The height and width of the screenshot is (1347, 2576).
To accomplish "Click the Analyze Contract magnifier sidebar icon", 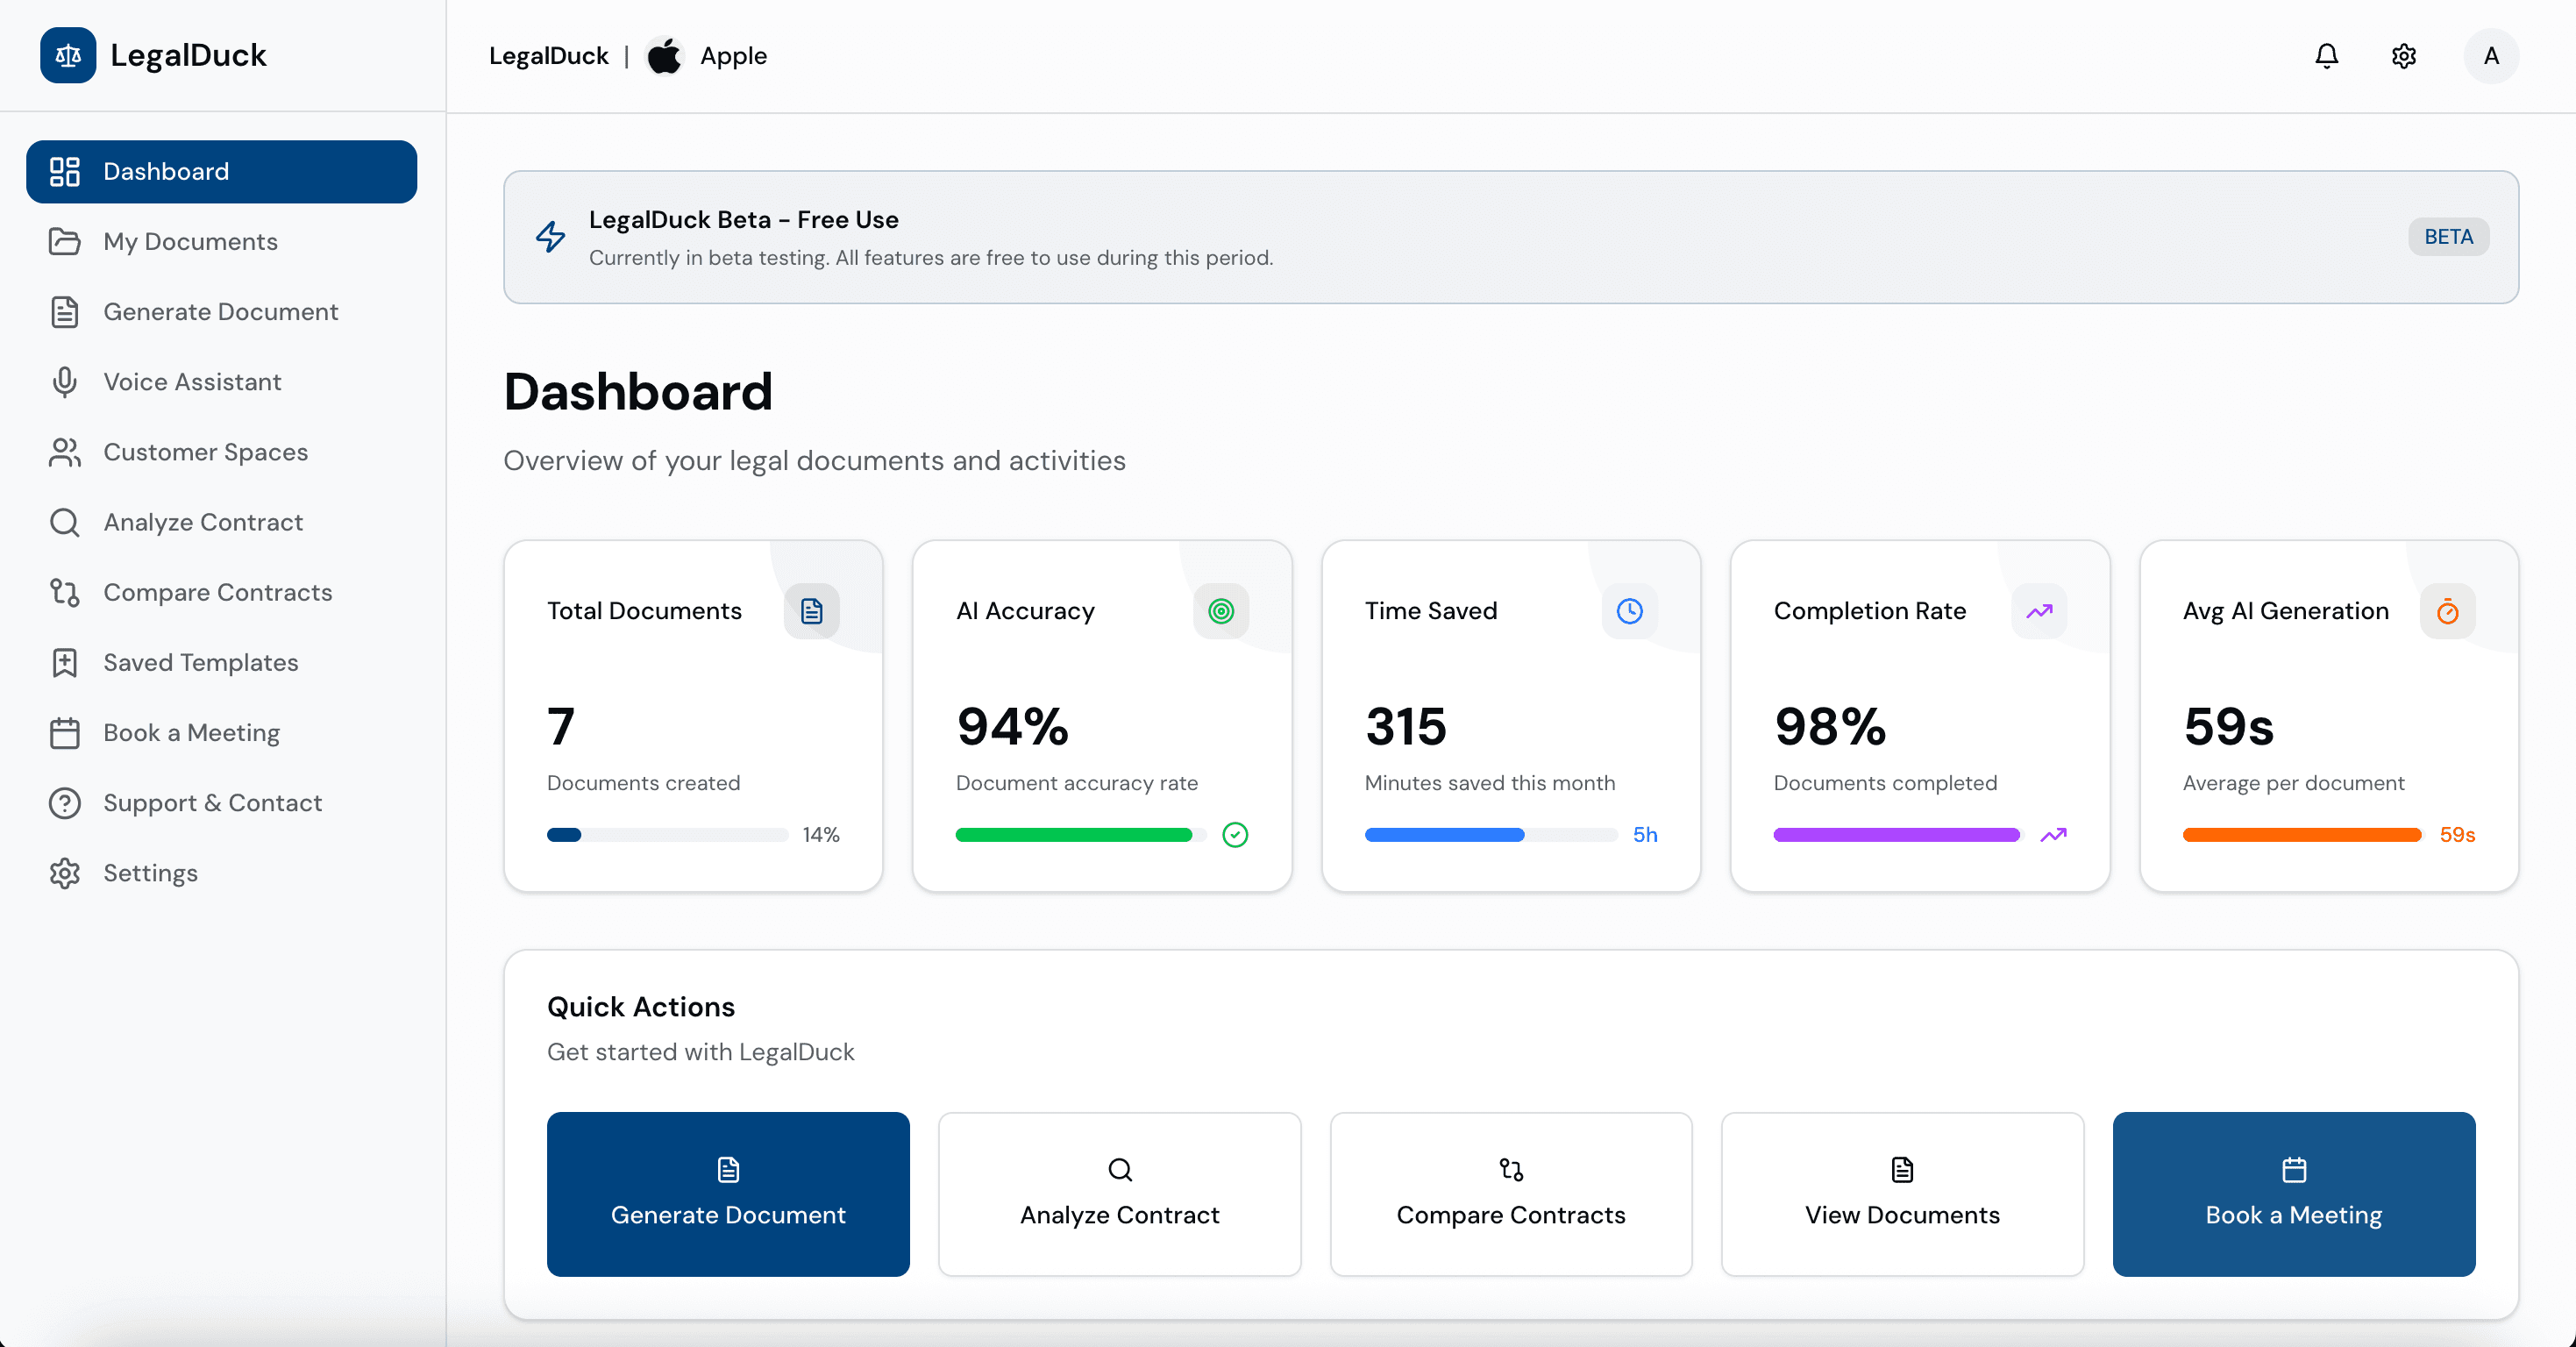I will click(65, 522).
